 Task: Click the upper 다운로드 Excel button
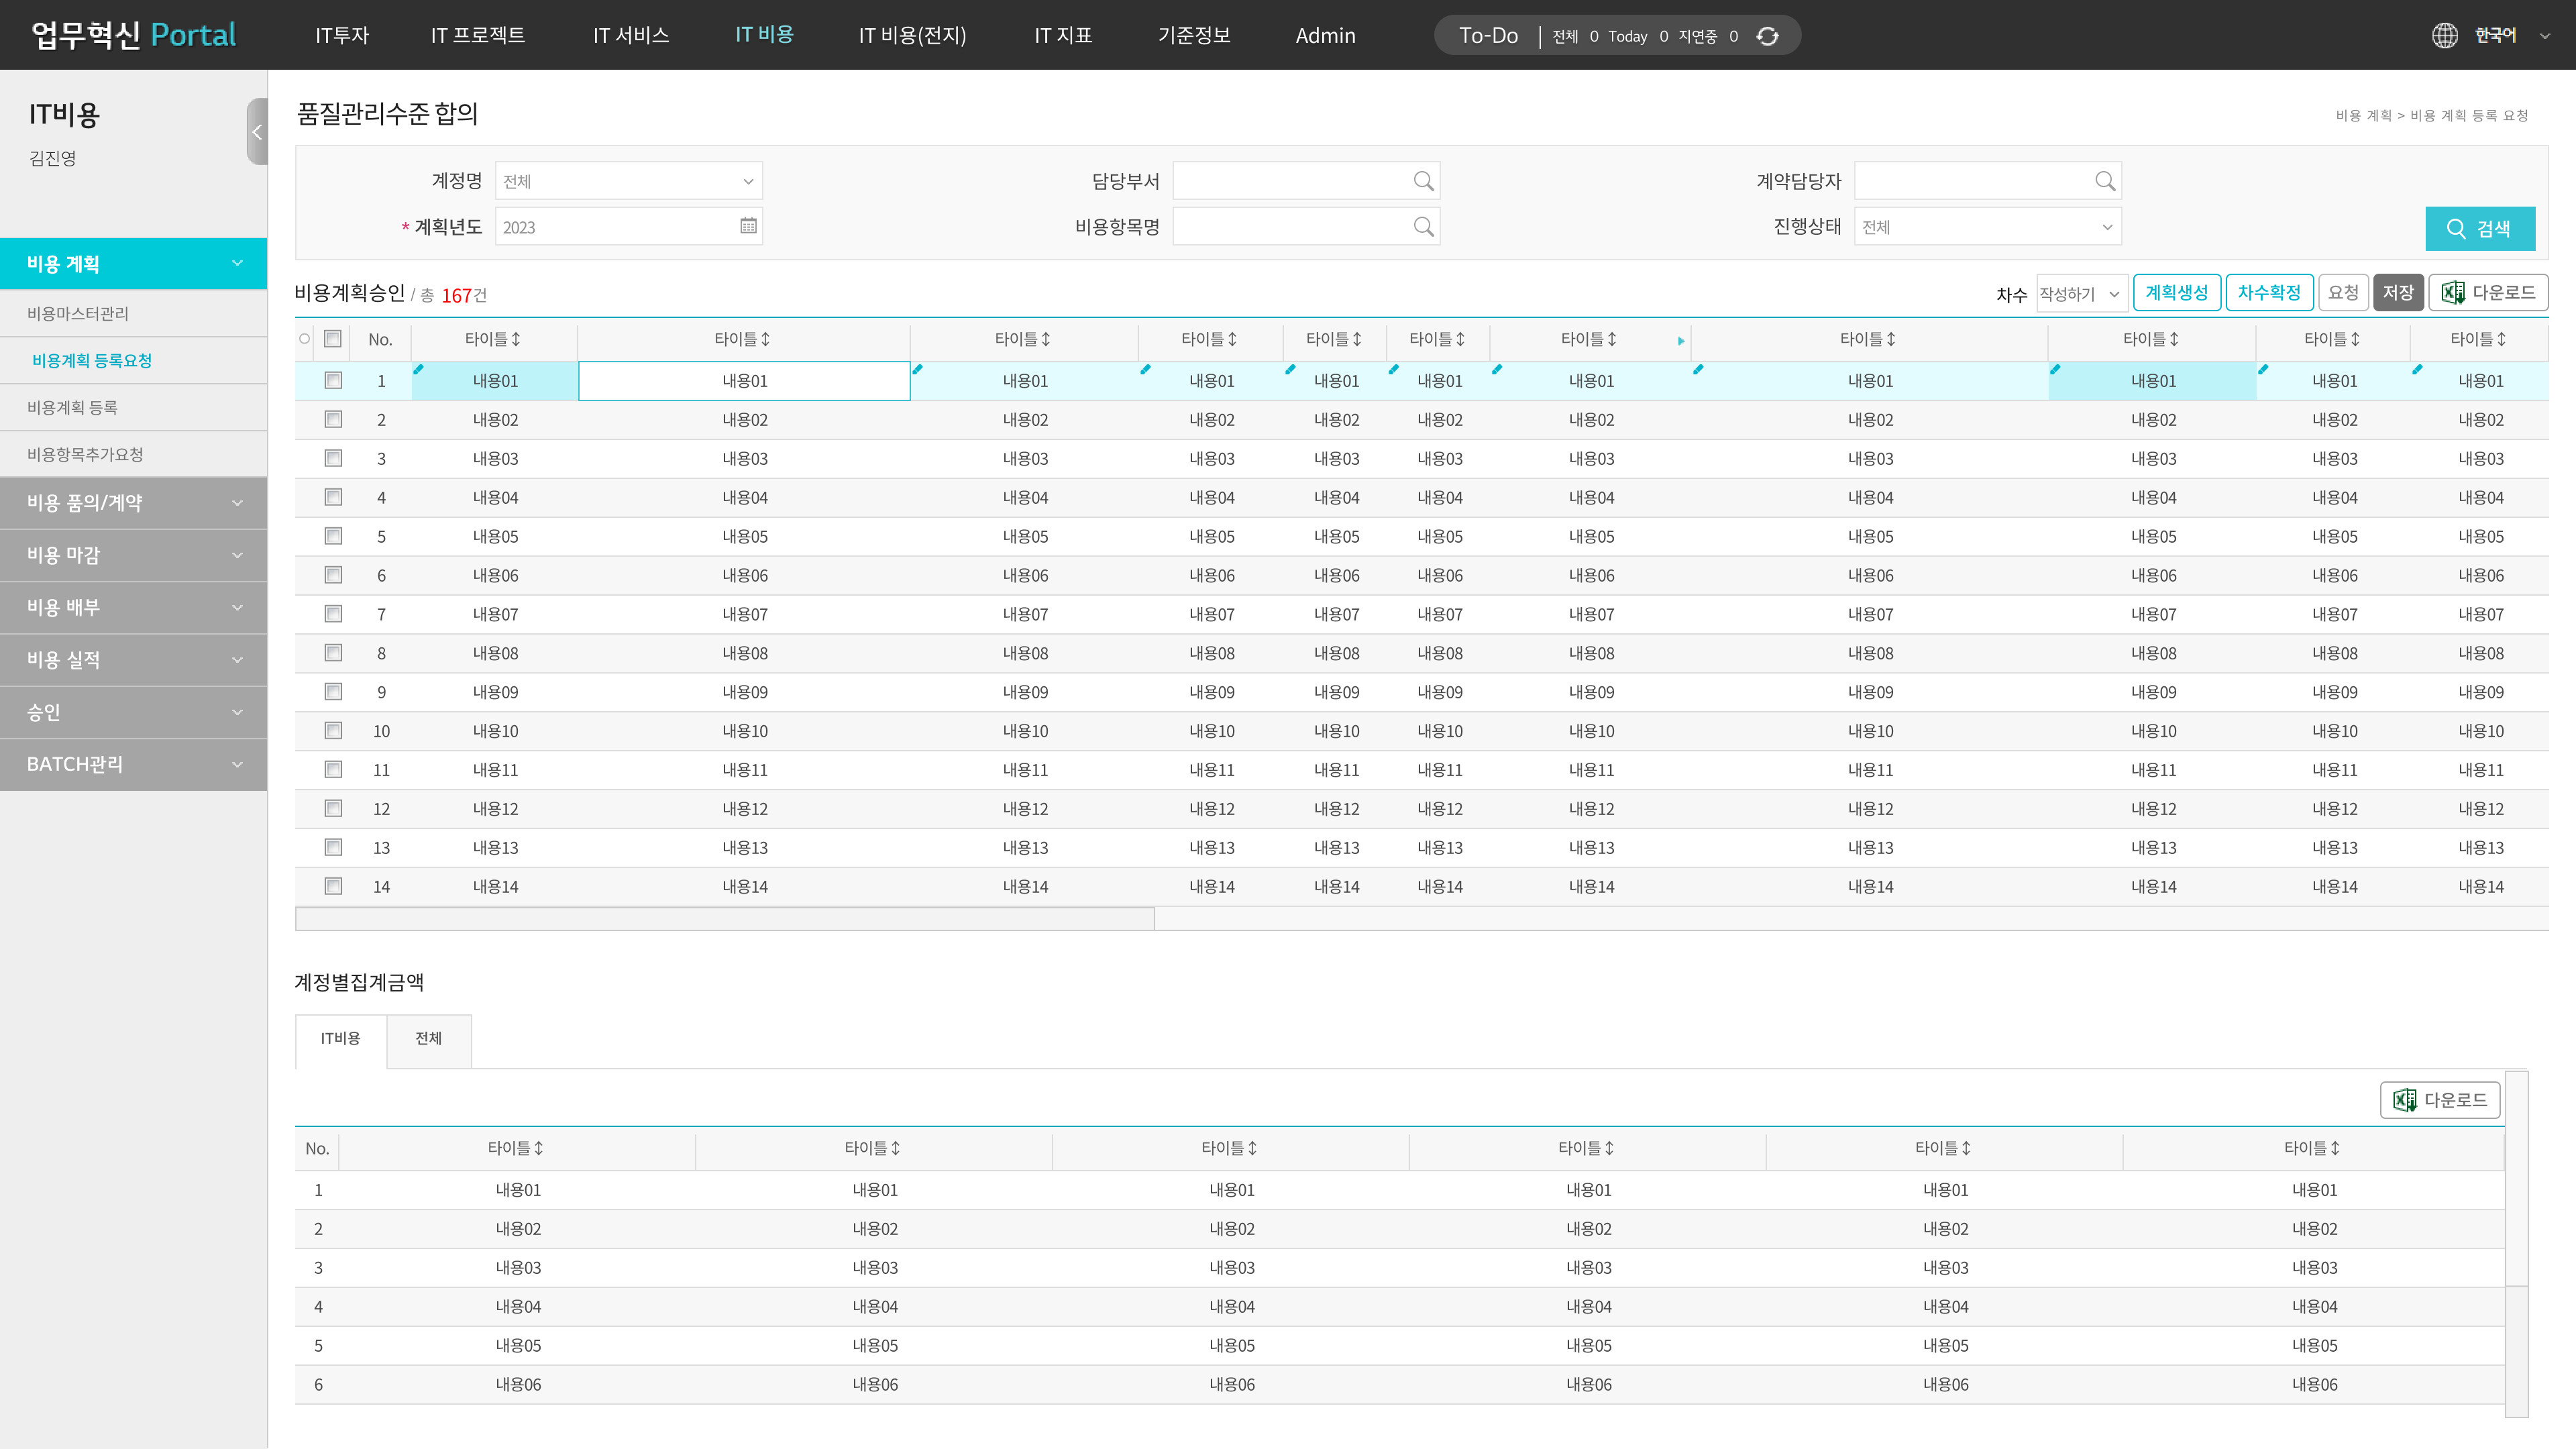[2488, 293]
